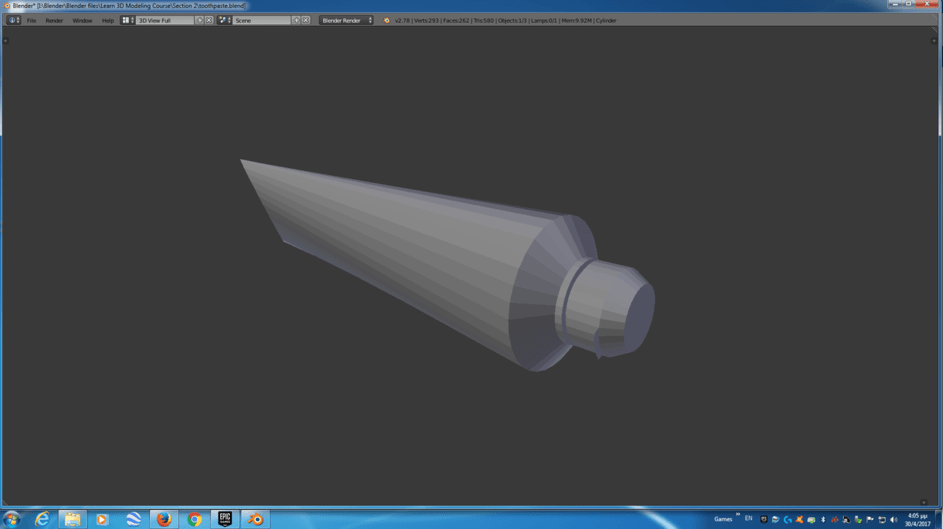Image resolution: width=943 pixels, height=529 pixels.
Task: Click the bottom-right region expand plus marker
Action: click(x=924, y=503)
